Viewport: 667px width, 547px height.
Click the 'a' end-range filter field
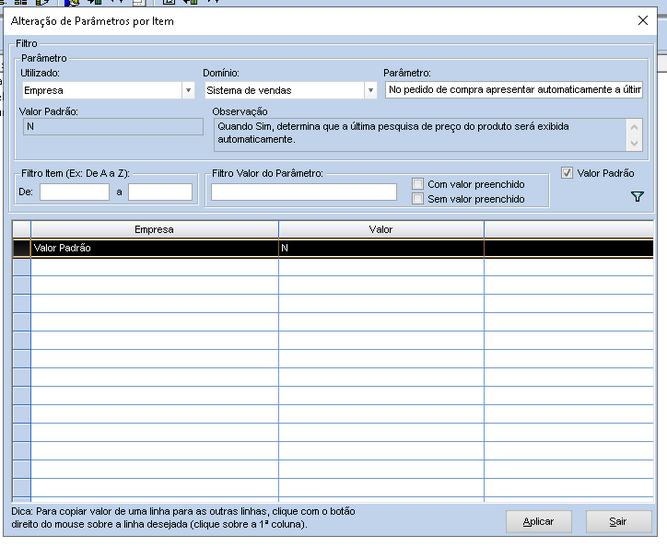(x=160, y=192)
